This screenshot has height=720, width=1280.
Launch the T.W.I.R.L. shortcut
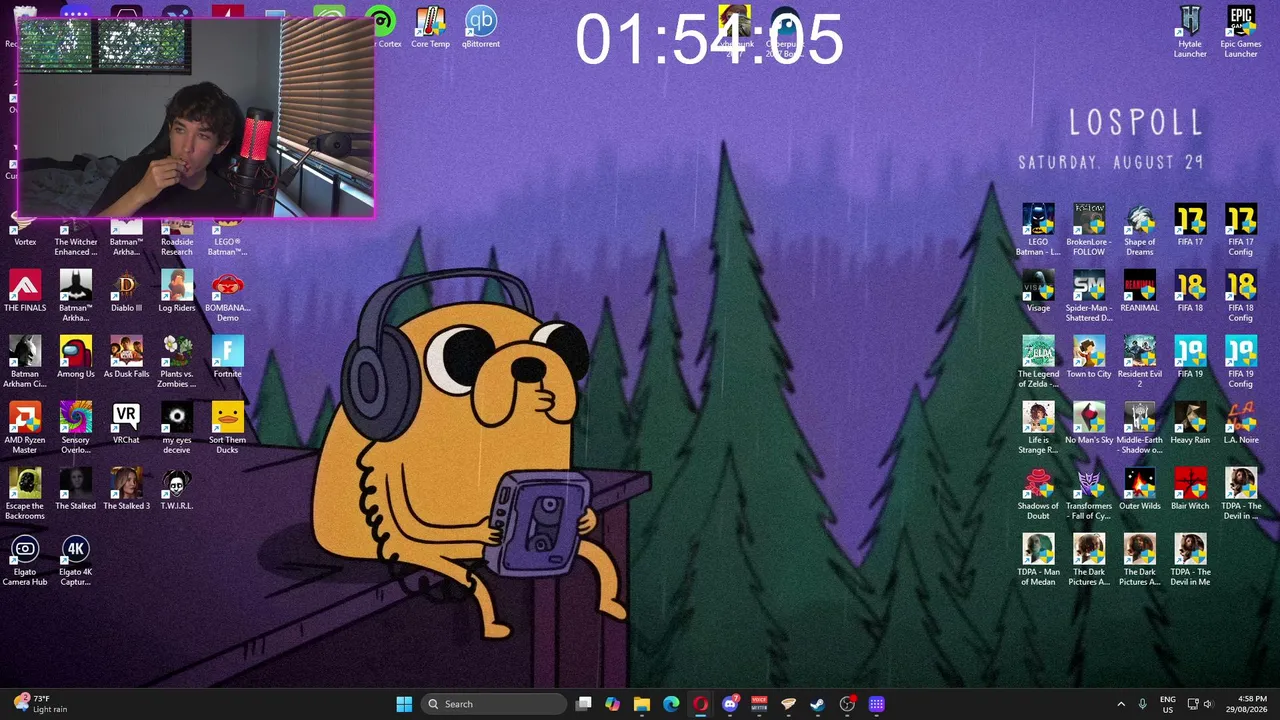177,490
